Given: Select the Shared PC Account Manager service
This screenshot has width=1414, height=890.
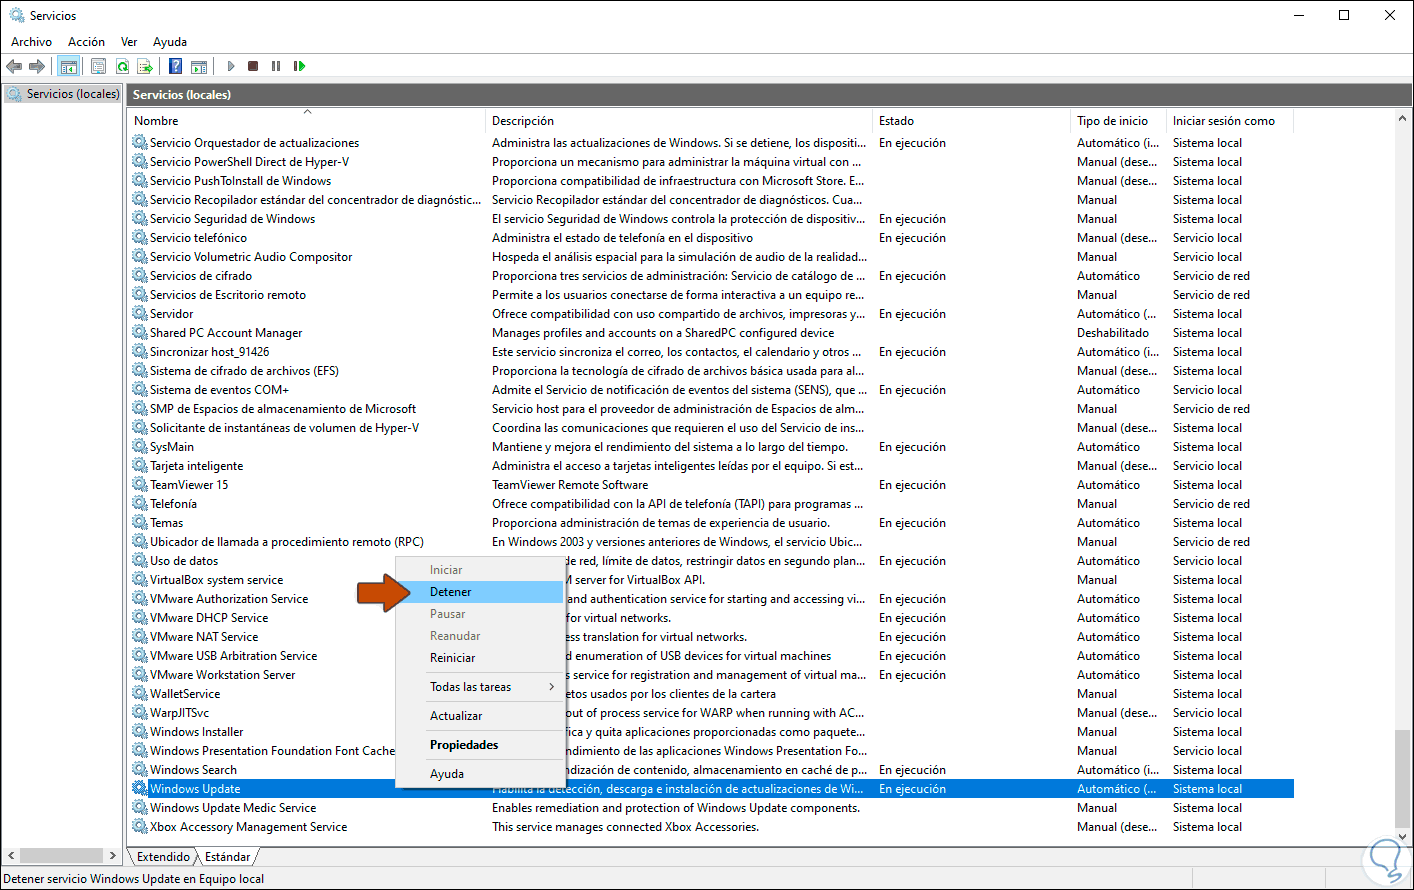Looking at the screenshot, I should [x=226, y=333].
